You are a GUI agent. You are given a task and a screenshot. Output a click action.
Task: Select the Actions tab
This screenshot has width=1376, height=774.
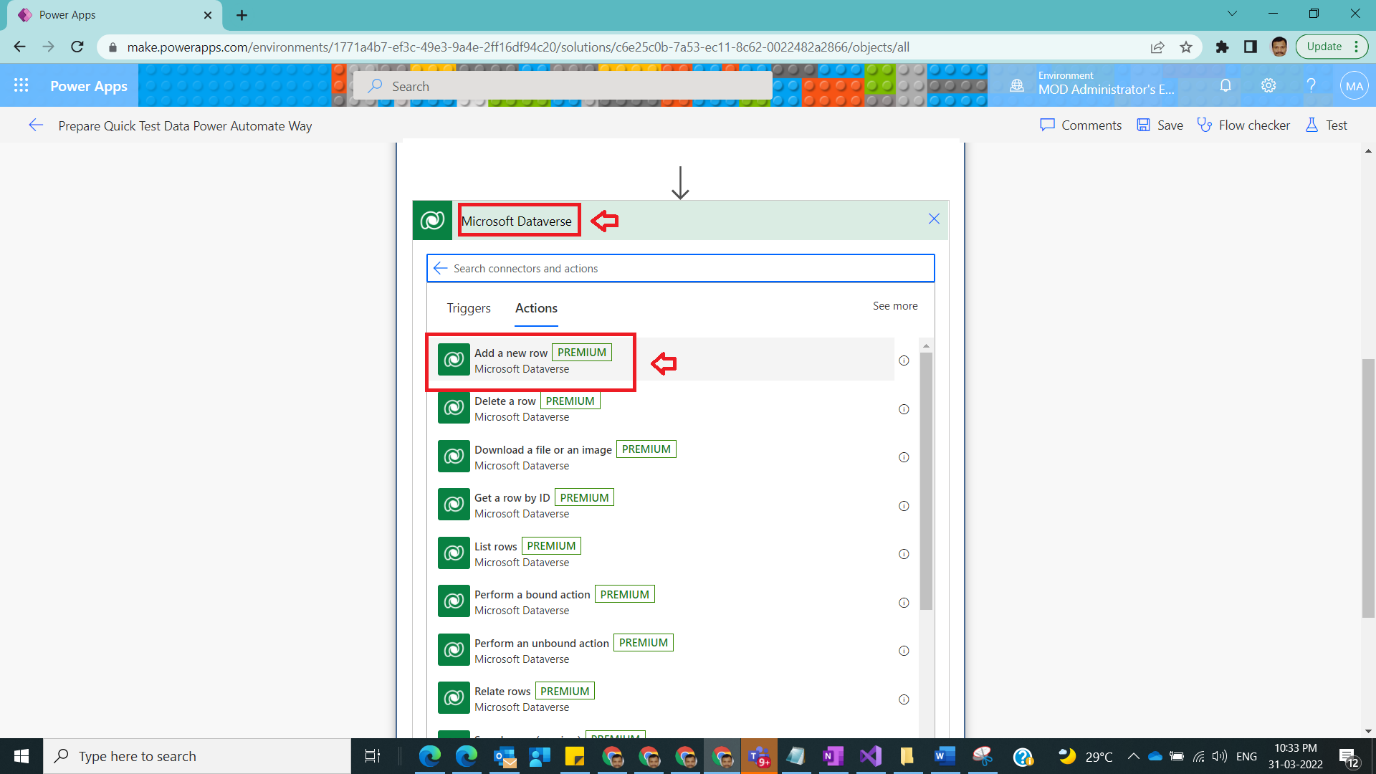click(536, 309)
